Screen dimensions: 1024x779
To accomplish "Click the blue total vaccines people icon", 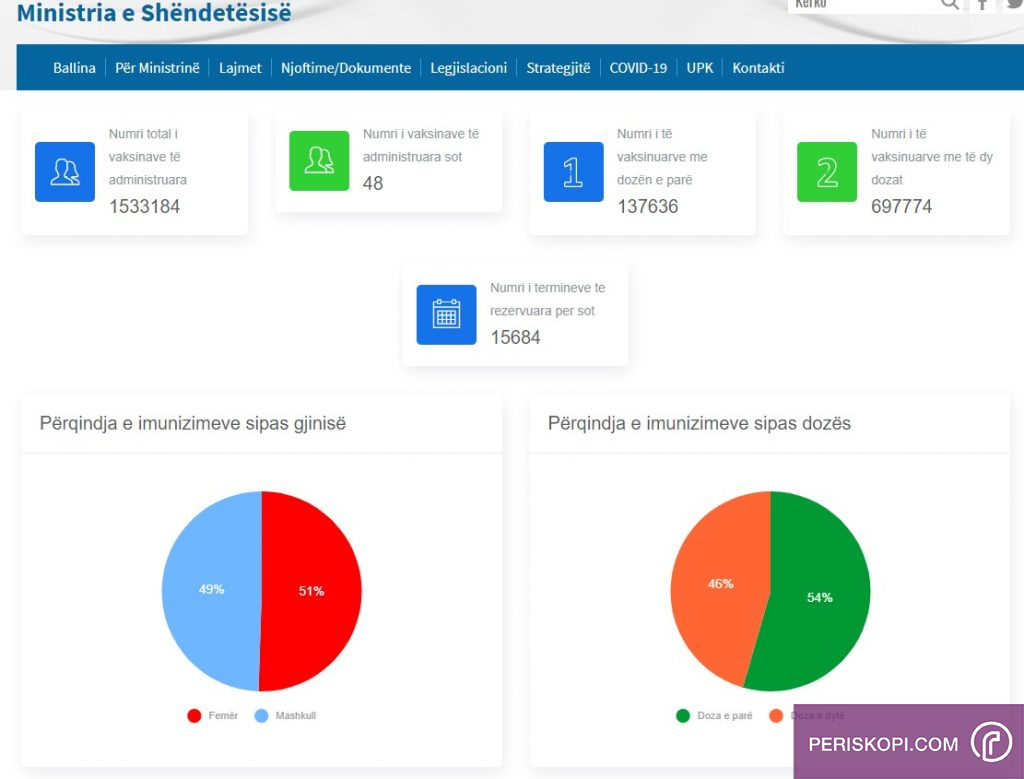I will click(65, 172).
